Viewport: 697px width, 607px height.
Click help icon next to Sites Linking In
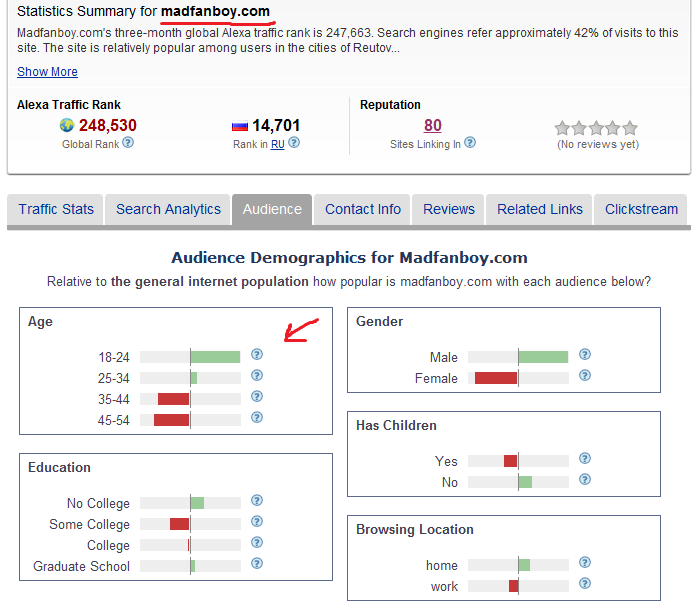pyautogui.click(x=470, y=143)
